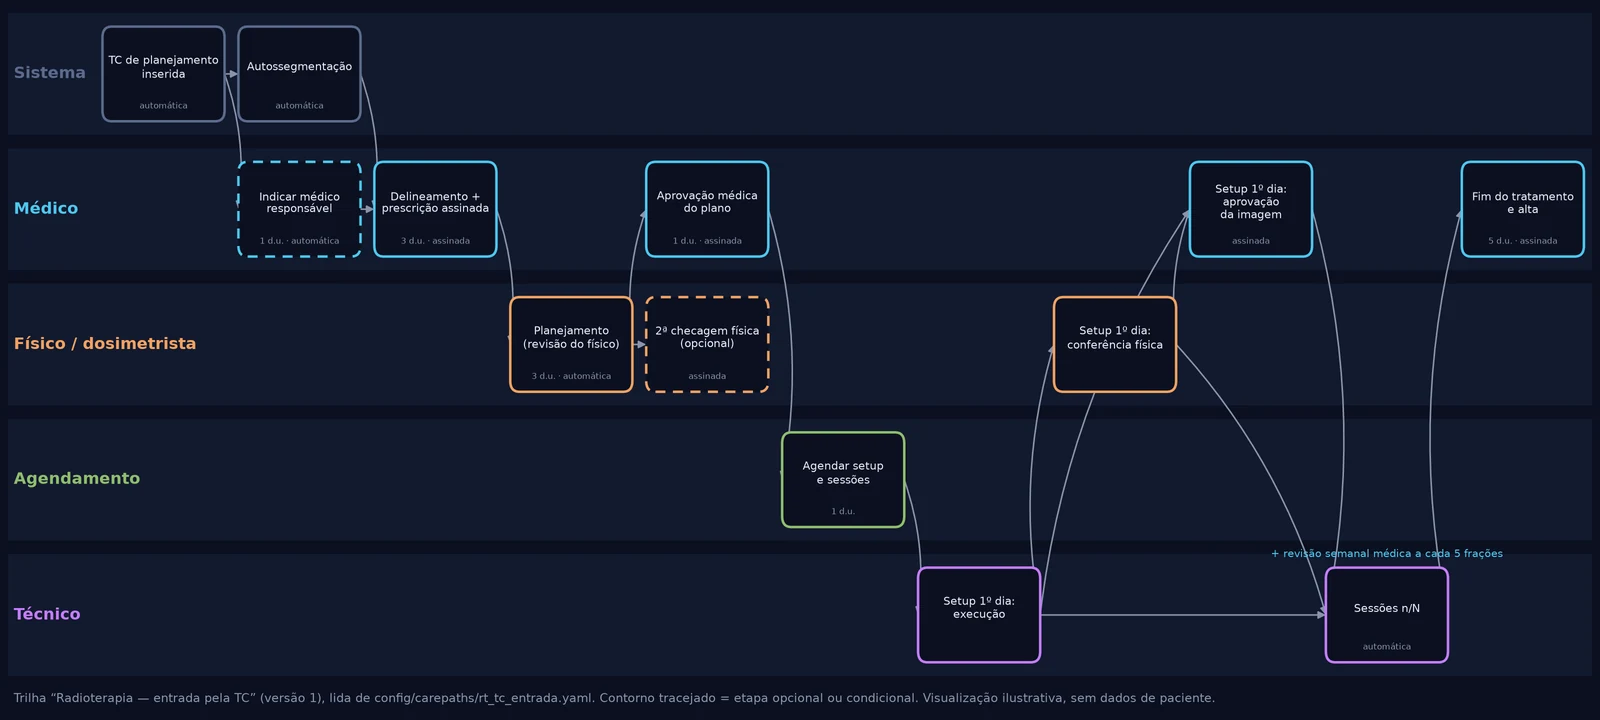Open the 'Sessões n/N' step
Viewport: 1600px width, 720px height.
[x=1387, y=615]
